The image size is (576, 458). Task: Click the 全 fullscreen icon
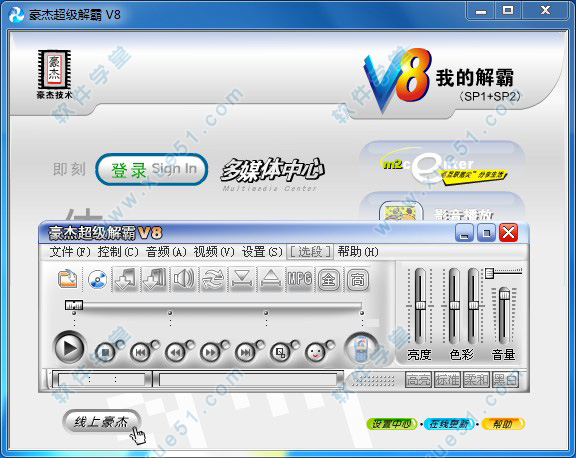tap(329, 280)
